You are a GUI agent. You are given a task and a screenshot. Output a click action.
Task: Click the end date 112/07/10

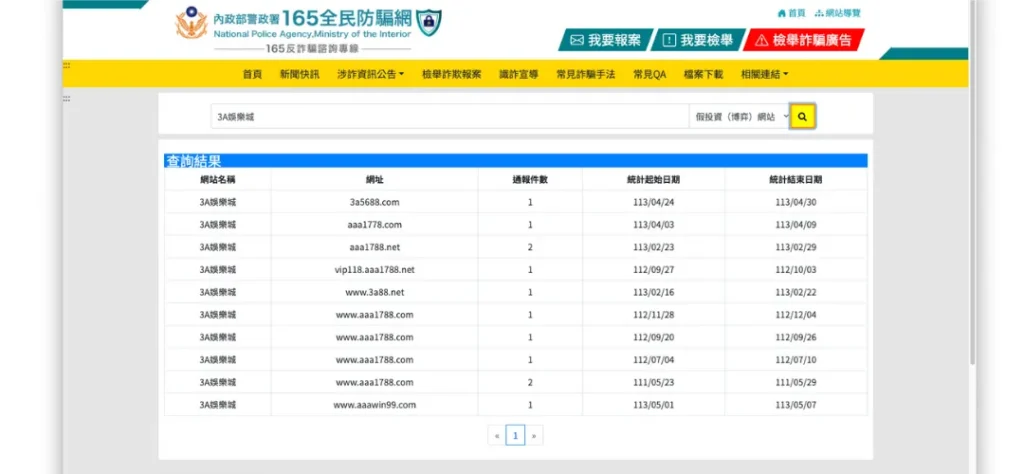click(795, 360)
